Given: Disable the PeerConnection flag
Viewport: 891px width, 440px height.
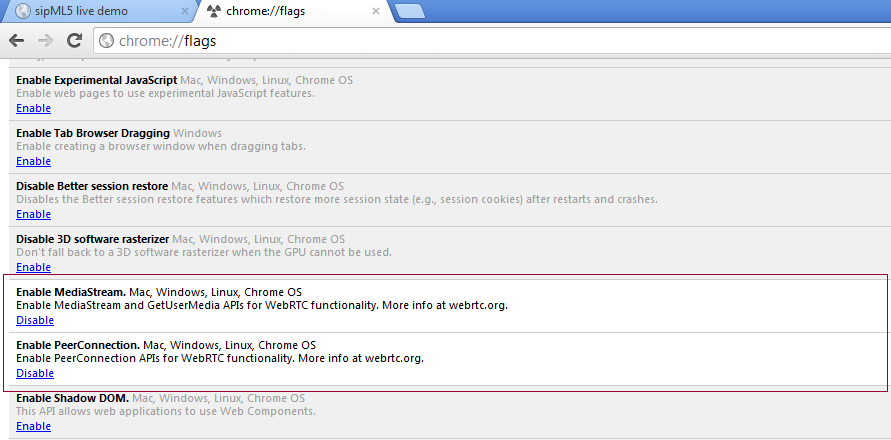Looking at the screenshot, I should click(35, 373).
